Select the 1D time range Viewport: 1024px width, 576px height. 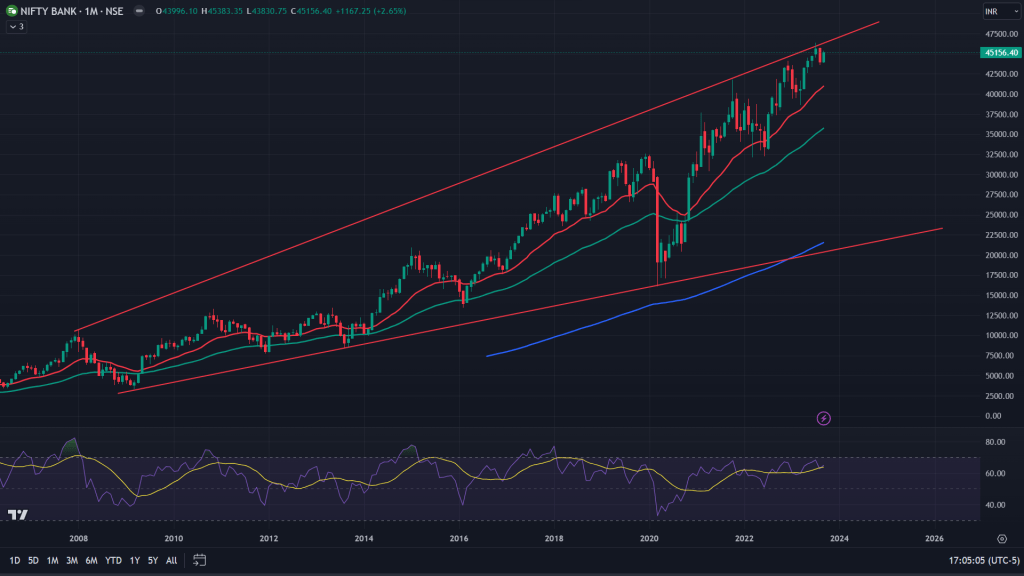tap(14, 560)
